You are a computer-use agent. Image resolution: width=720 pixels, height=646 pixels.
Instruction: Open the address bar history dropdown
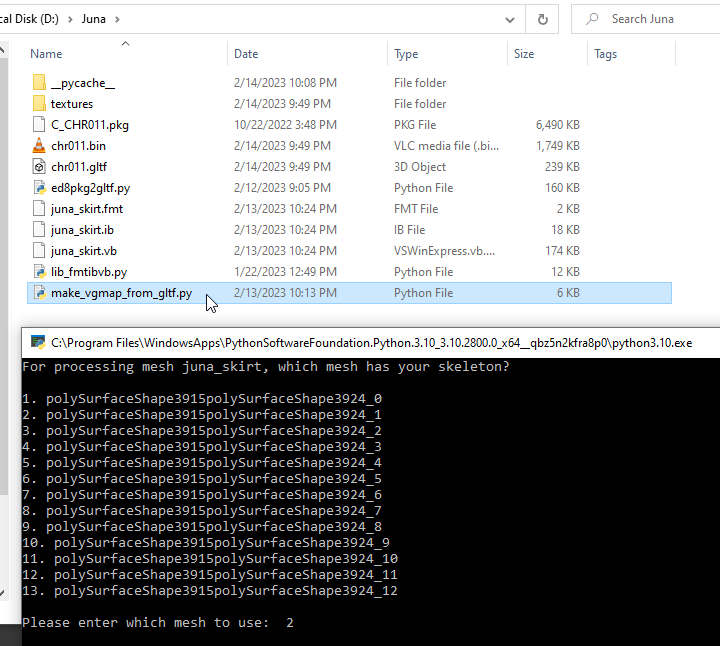[511, 19]
